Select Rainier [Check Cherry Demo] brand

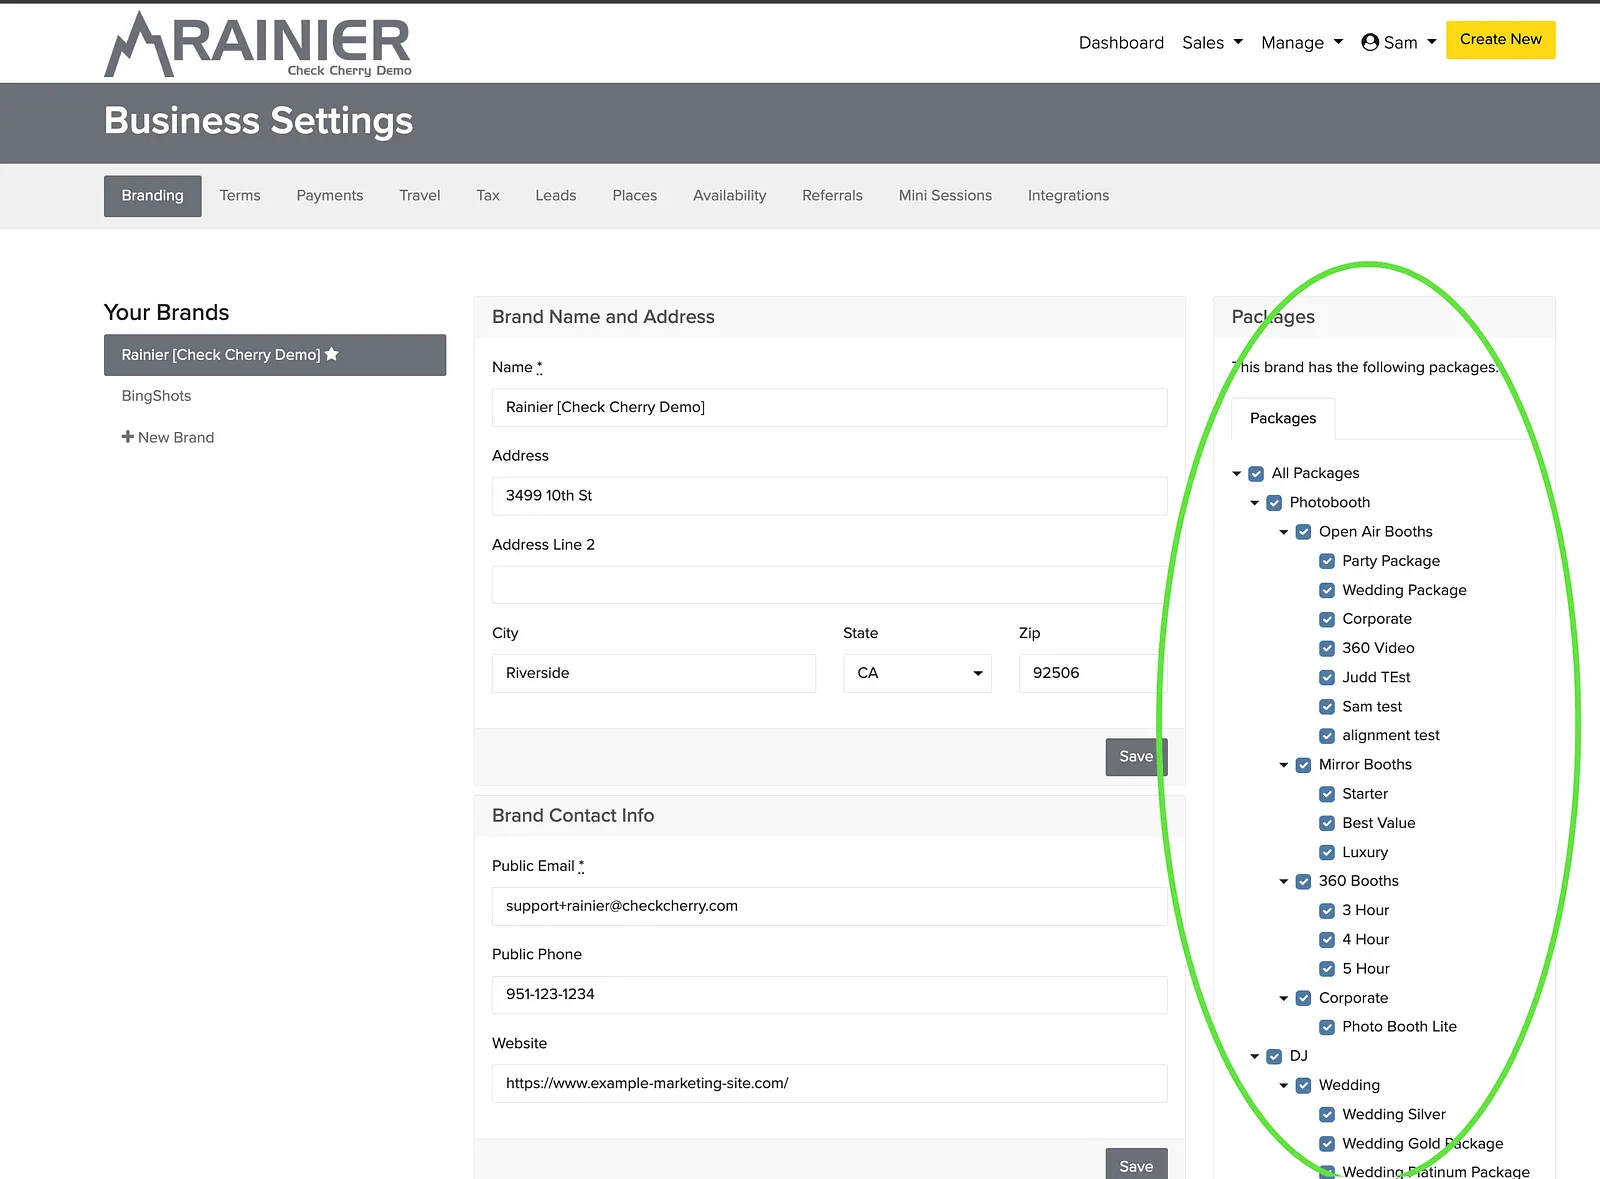pos(275,355)
